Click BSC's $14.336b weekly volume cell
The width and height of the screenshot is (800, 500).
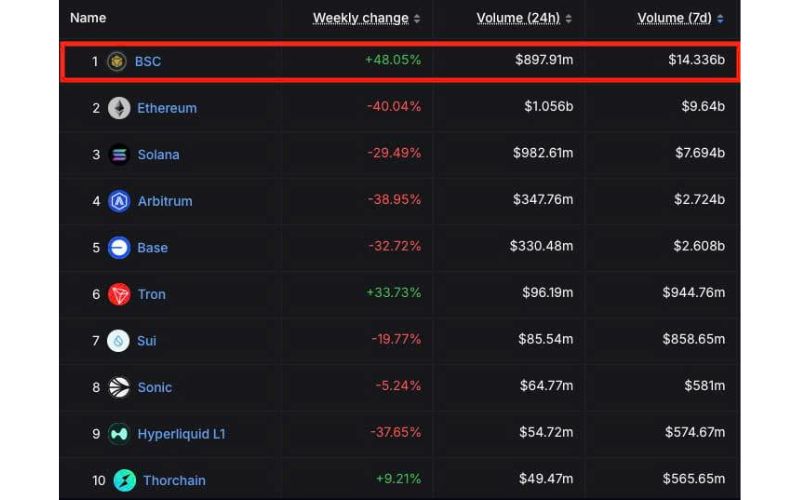tap(696, 61)
